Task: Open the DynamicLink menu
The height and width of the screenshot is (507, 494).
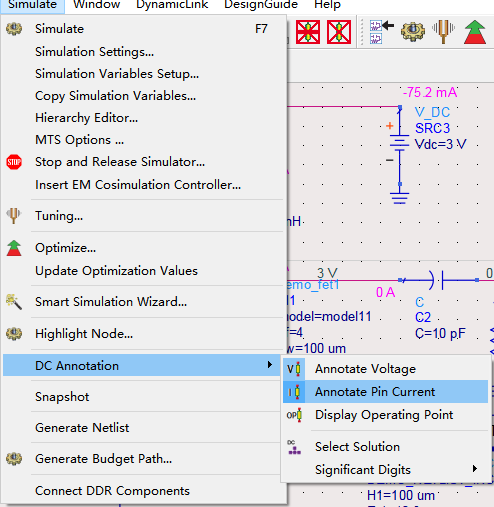Action: (172, 5)
